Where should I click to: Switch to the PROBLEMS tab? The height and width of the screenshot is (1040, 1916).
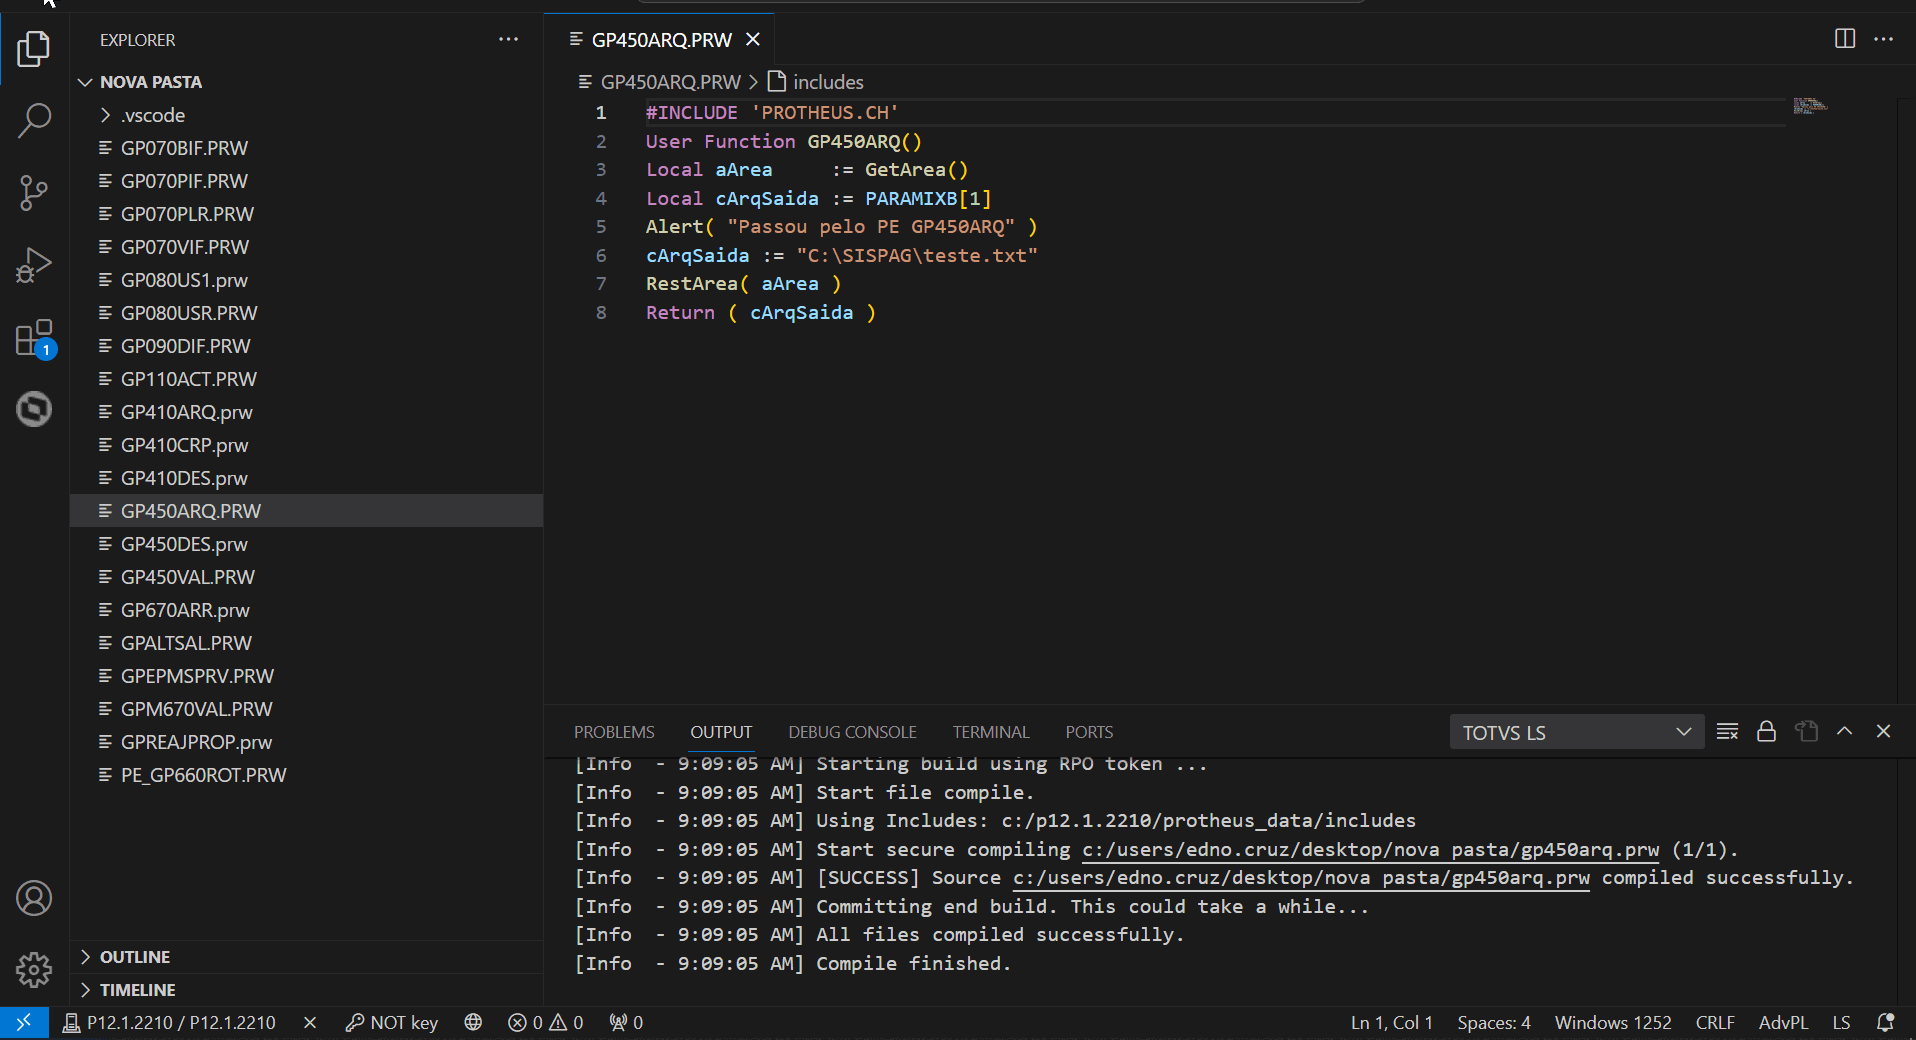pos(614,732)
